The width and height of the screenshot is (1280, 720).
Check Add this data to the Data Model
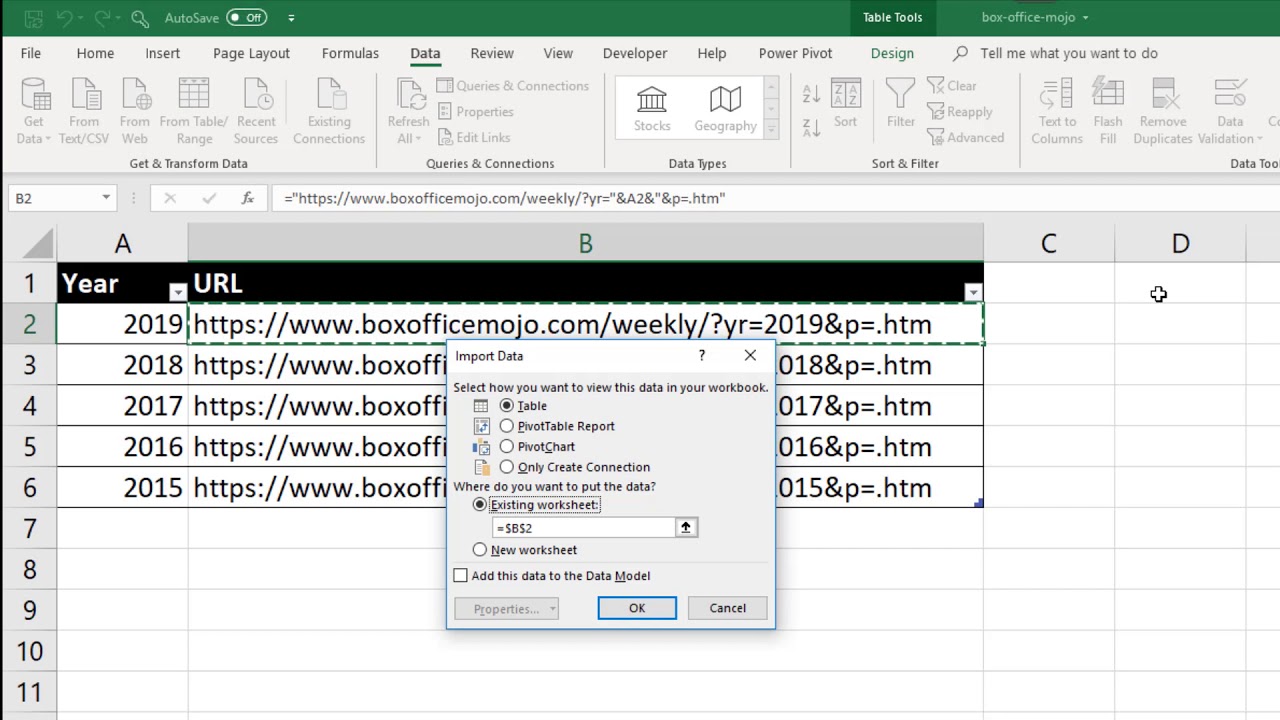click(461, 576)
